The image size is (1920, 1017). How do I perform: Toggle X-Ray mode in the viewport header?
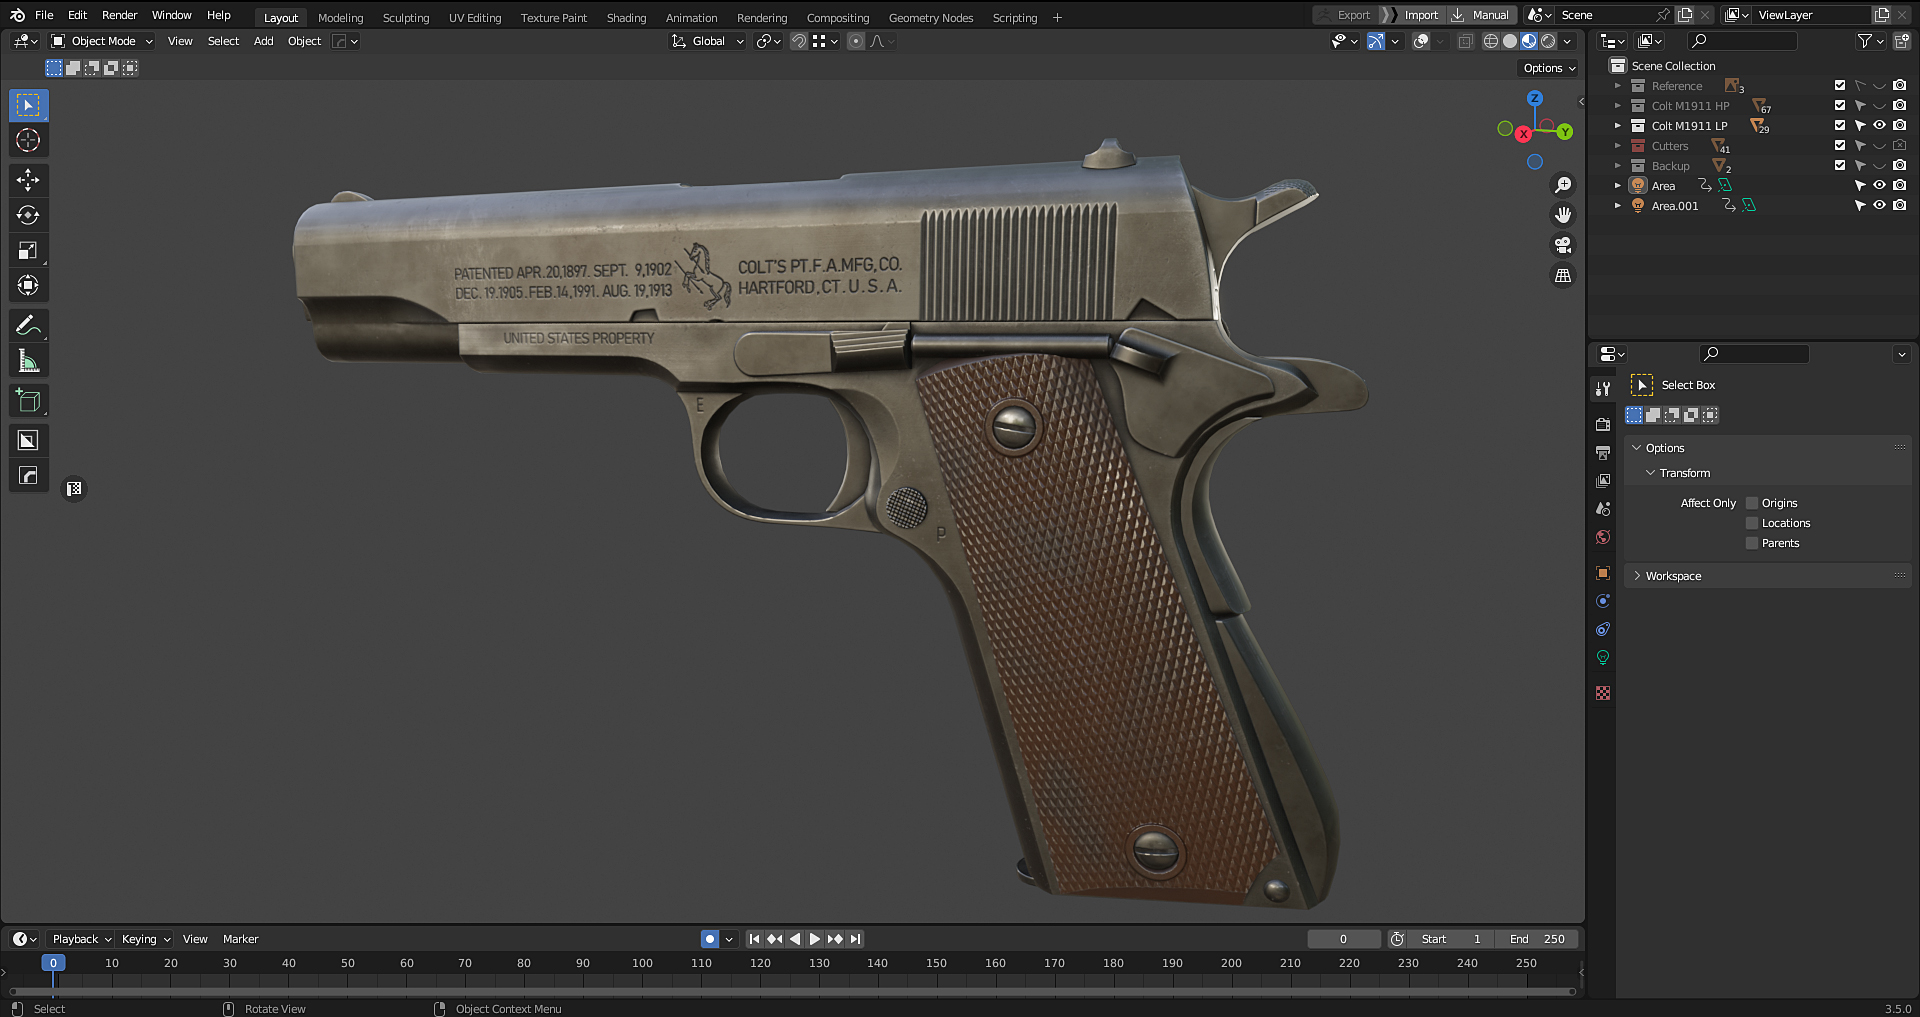[x=1466, y=41]
